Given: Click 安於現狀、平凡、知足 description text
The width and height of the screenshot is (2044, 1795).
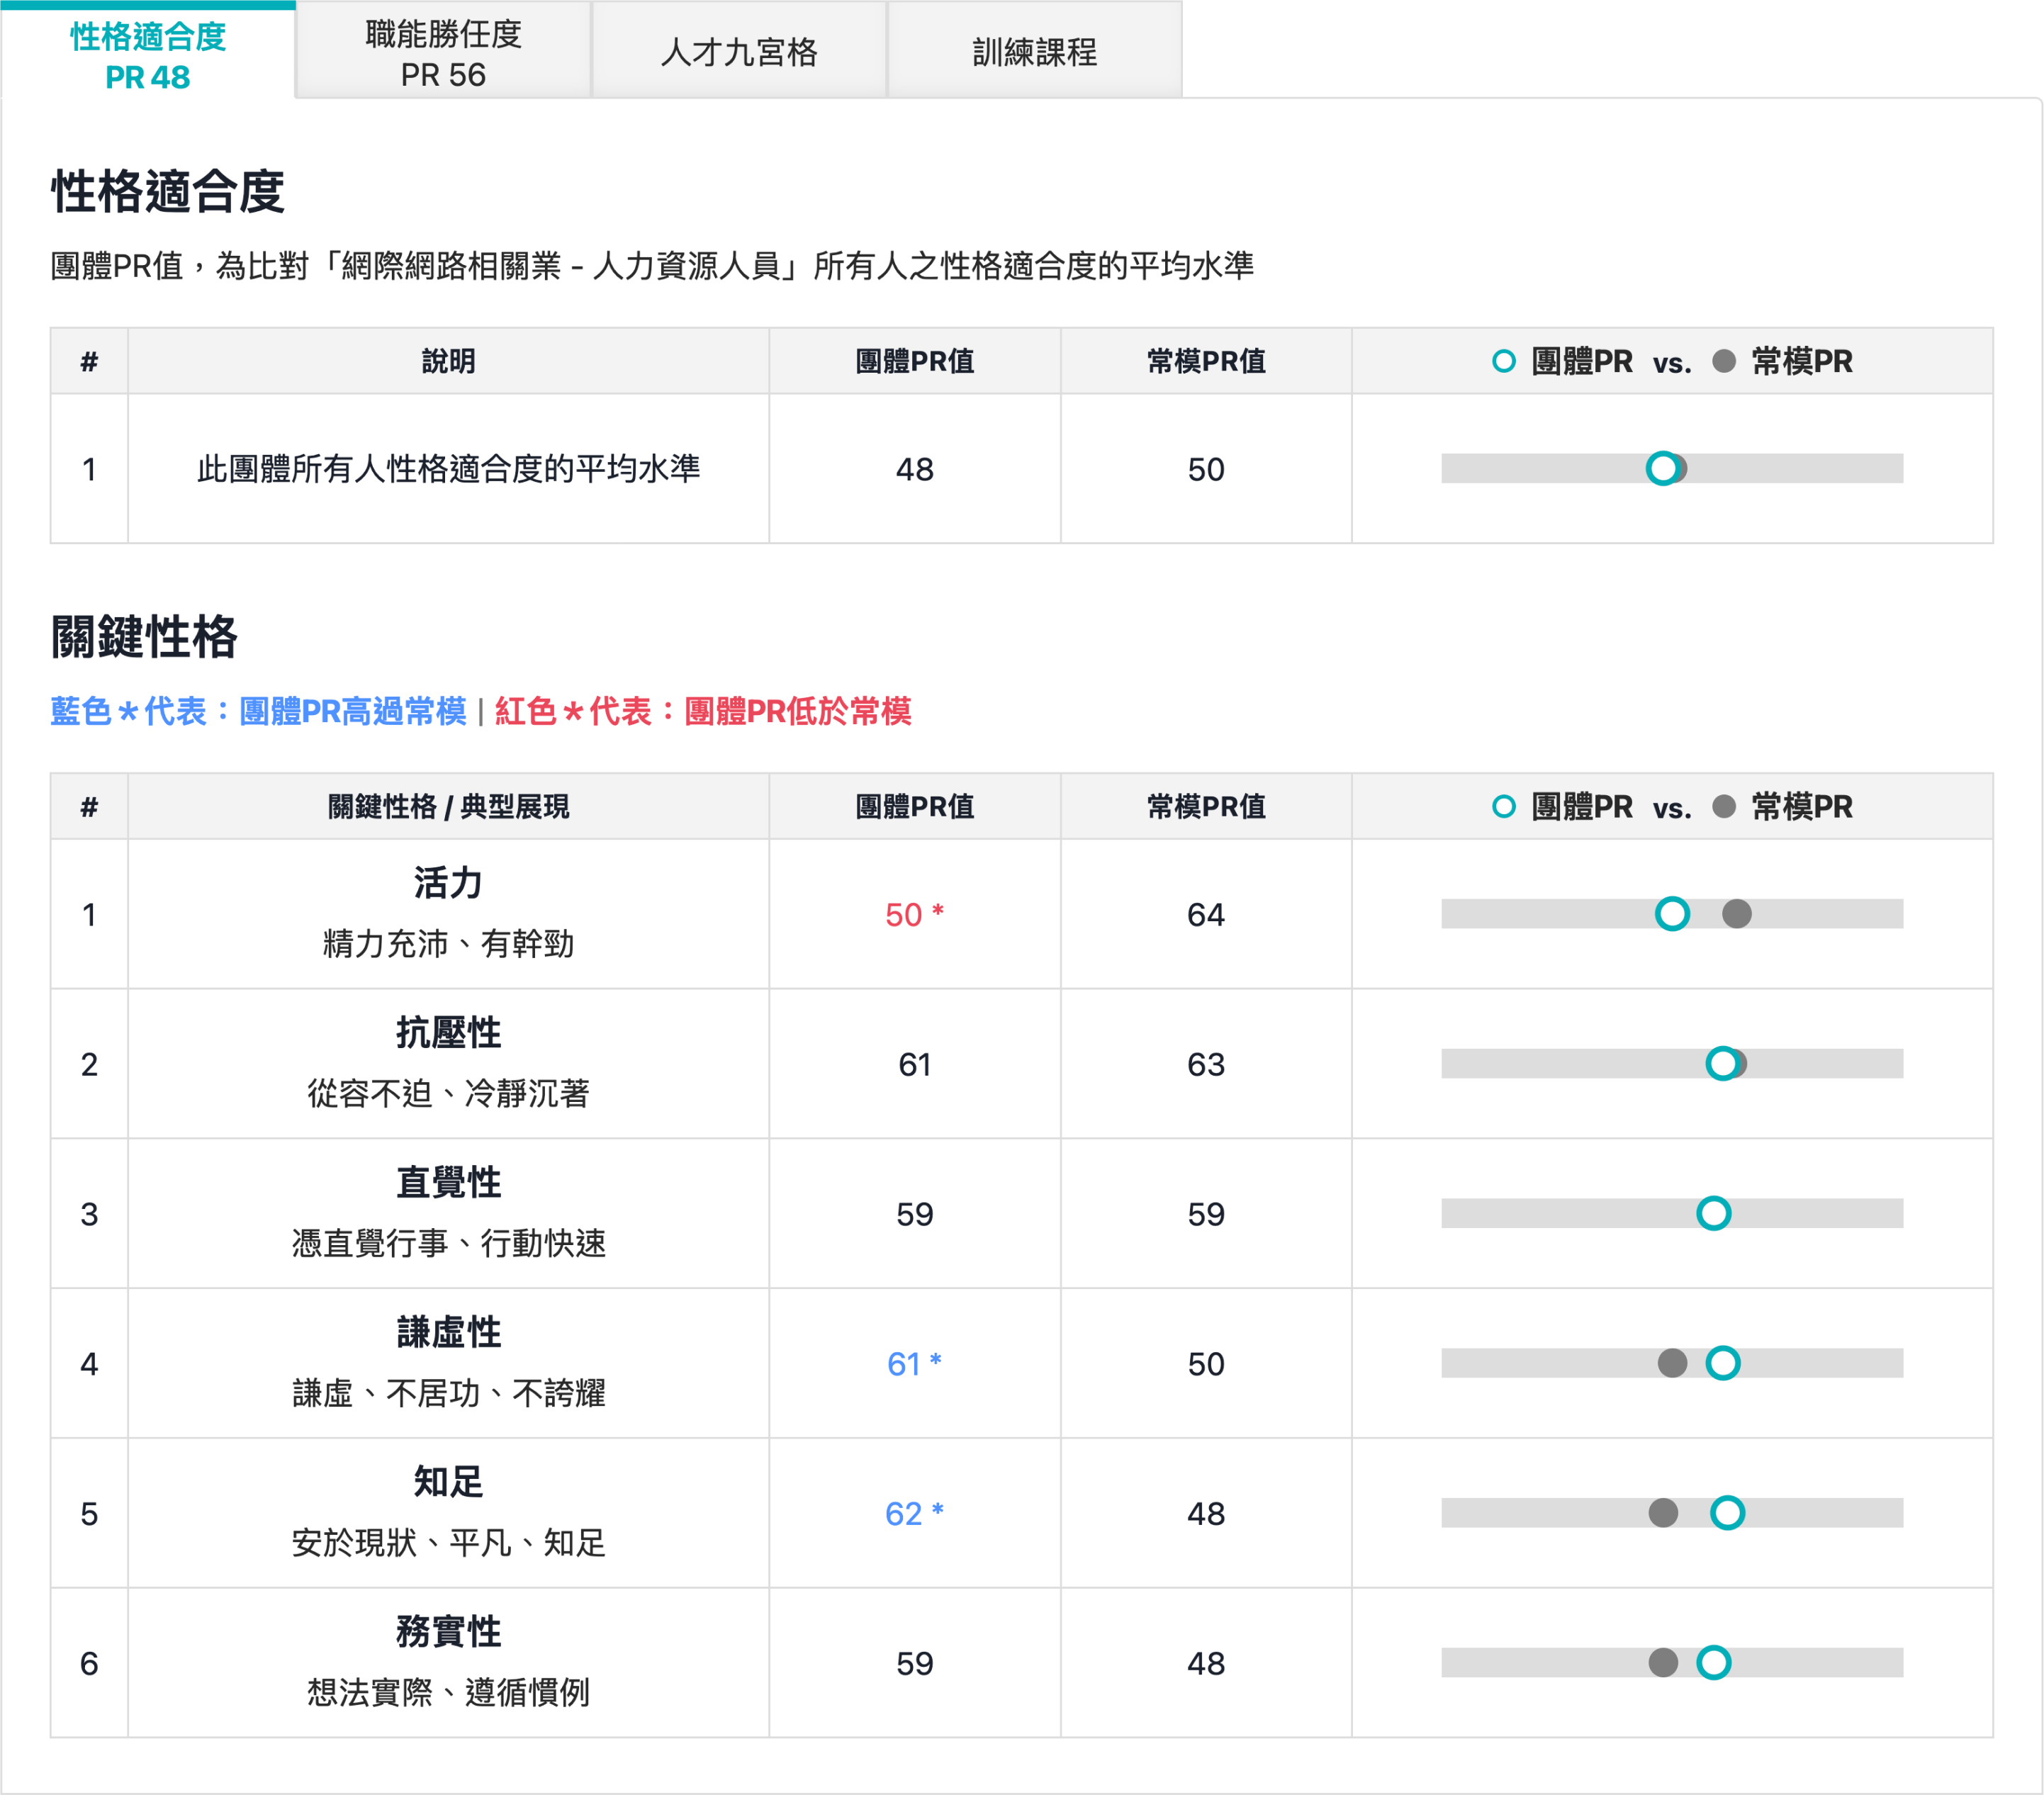Looking at the screenshot, I should (448, 1543).
